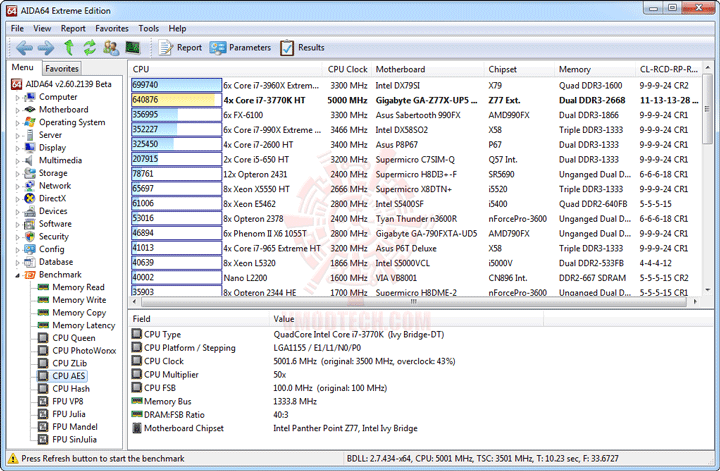Select the CPU ZLib benchmark icon

(x=43, y=363)
